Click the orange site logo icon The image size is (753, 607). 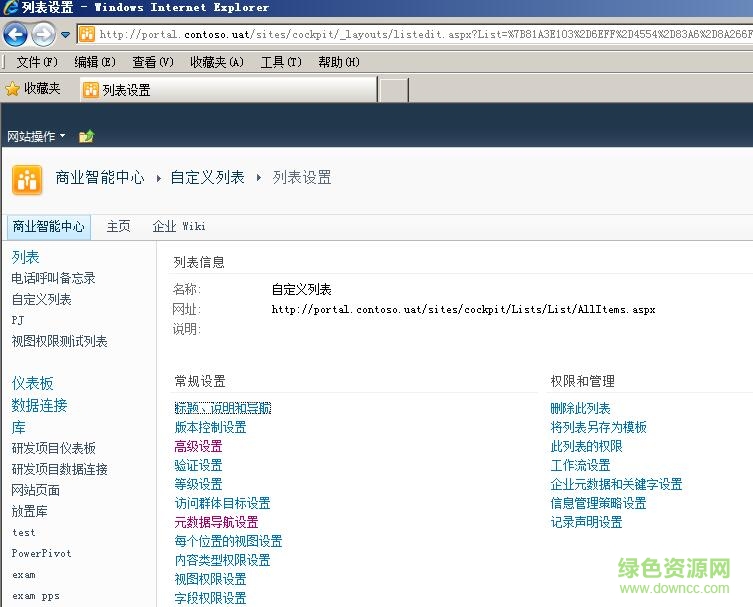[27, 180]
